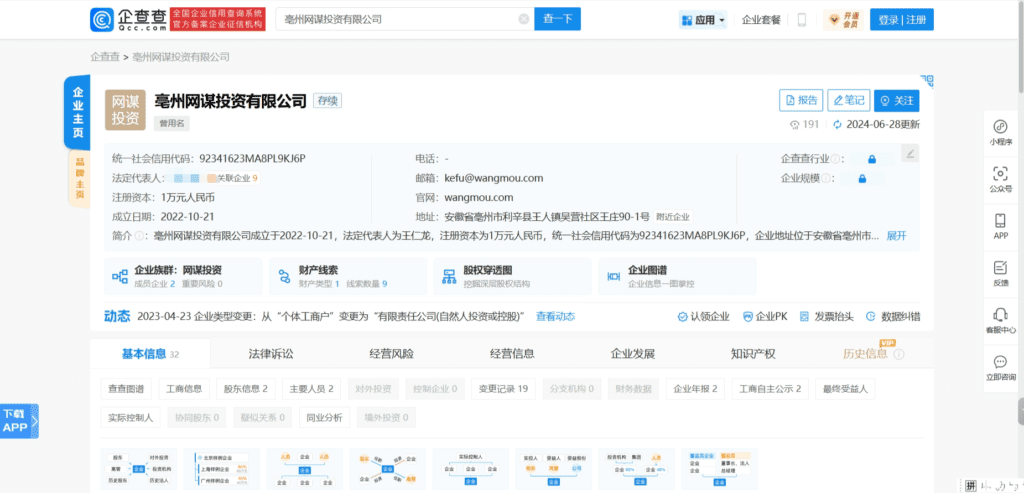The image size is (1024, 493).
Task: Click 企业PK link
Action: pyautogui.click(x=766, y=317)
